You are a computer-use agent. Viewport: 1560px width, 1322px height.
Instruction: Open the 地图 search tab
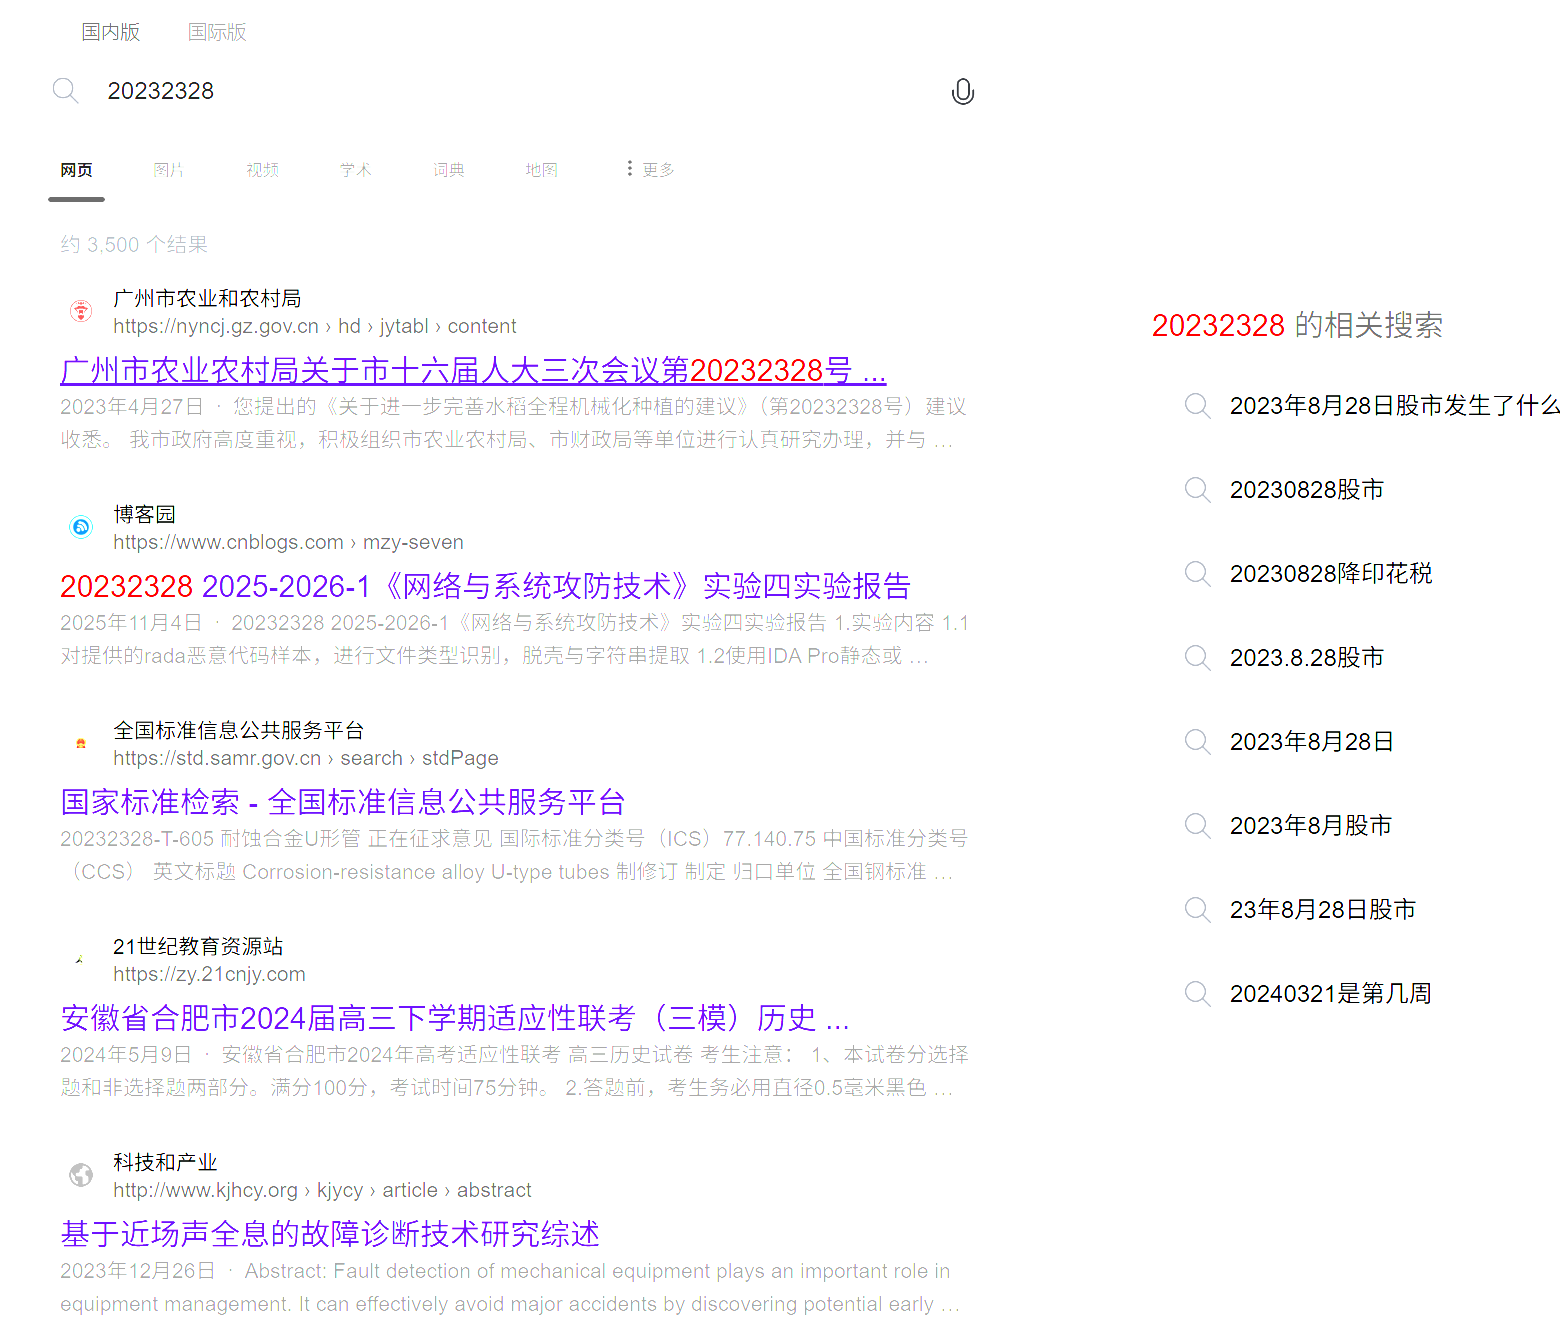[541, 169]
